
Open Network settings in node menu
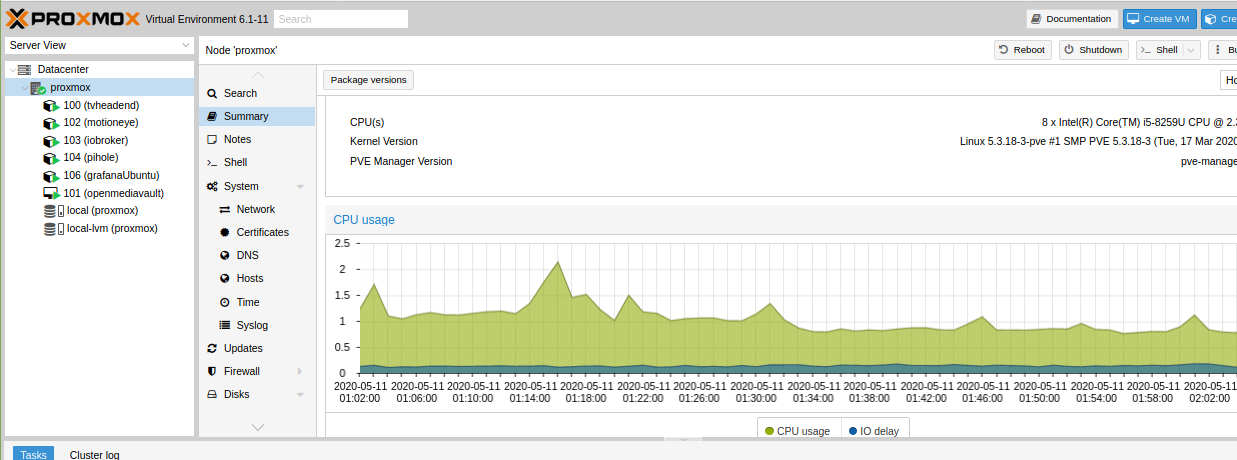point(257,209)
